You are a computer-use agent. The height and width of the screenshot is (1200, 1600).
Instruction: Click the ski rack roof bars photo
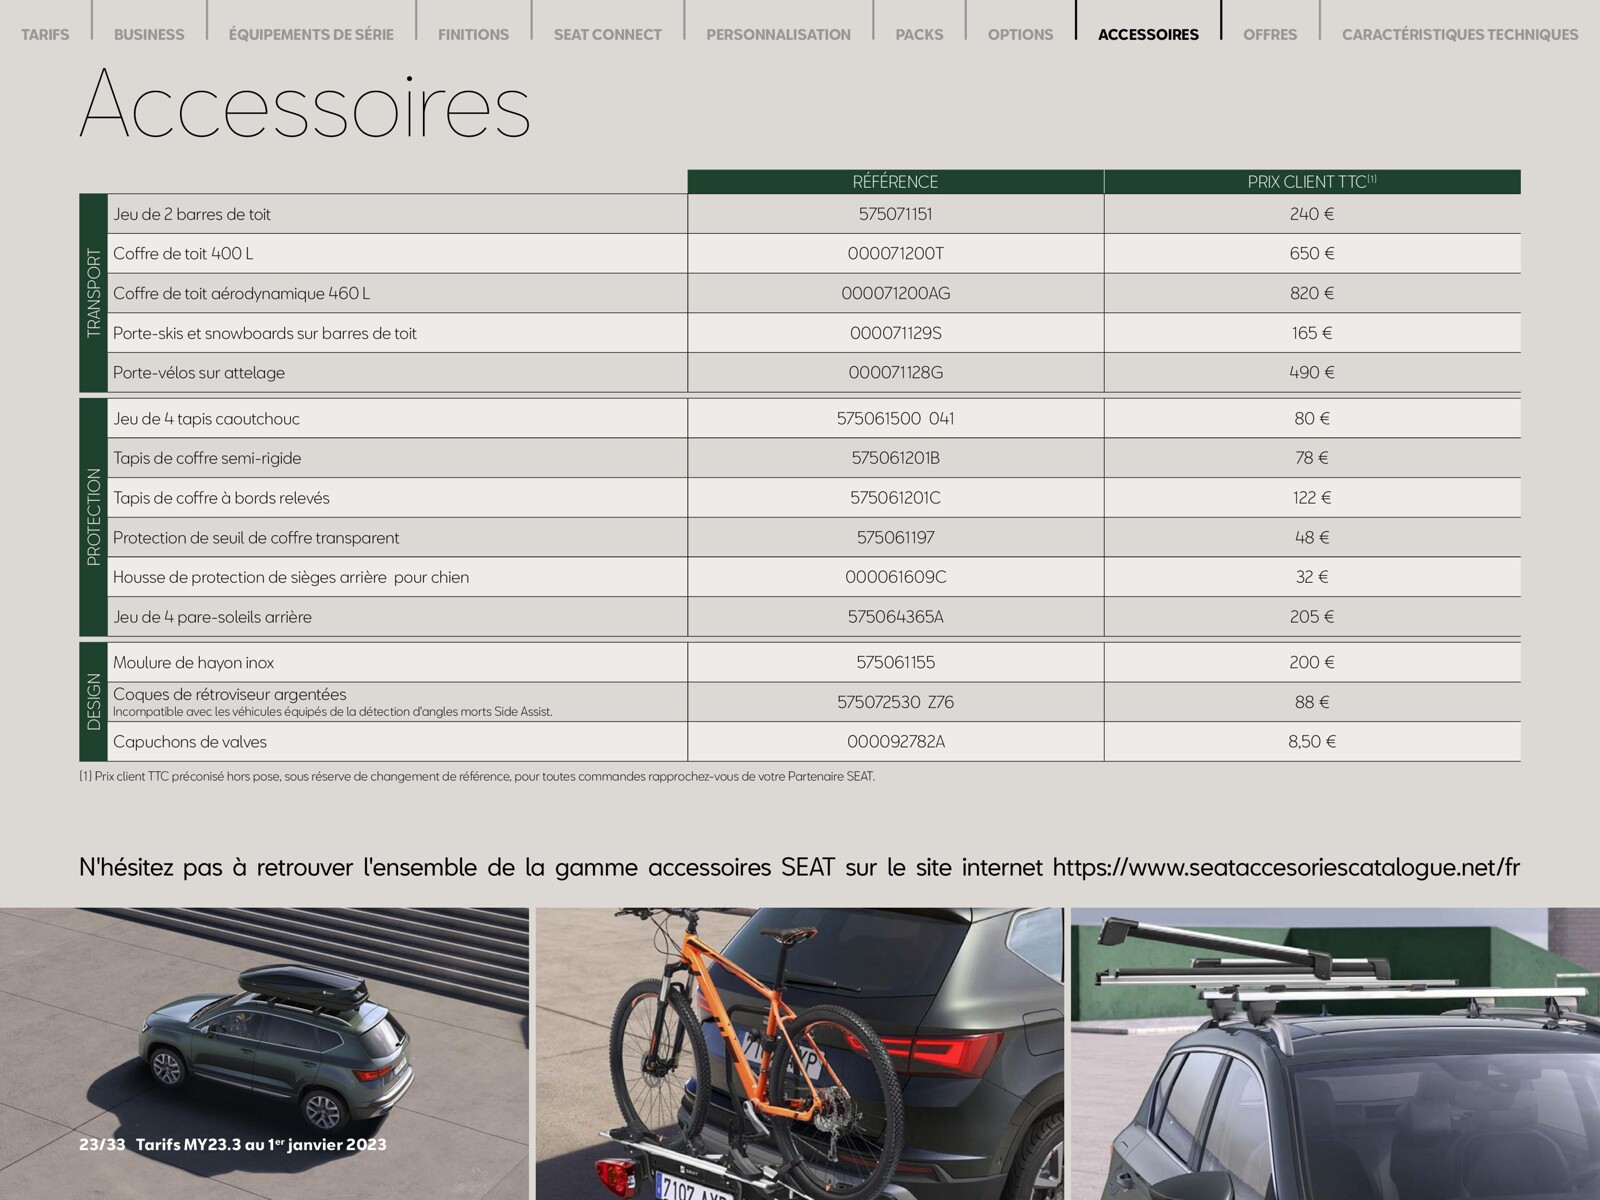1335,1053
